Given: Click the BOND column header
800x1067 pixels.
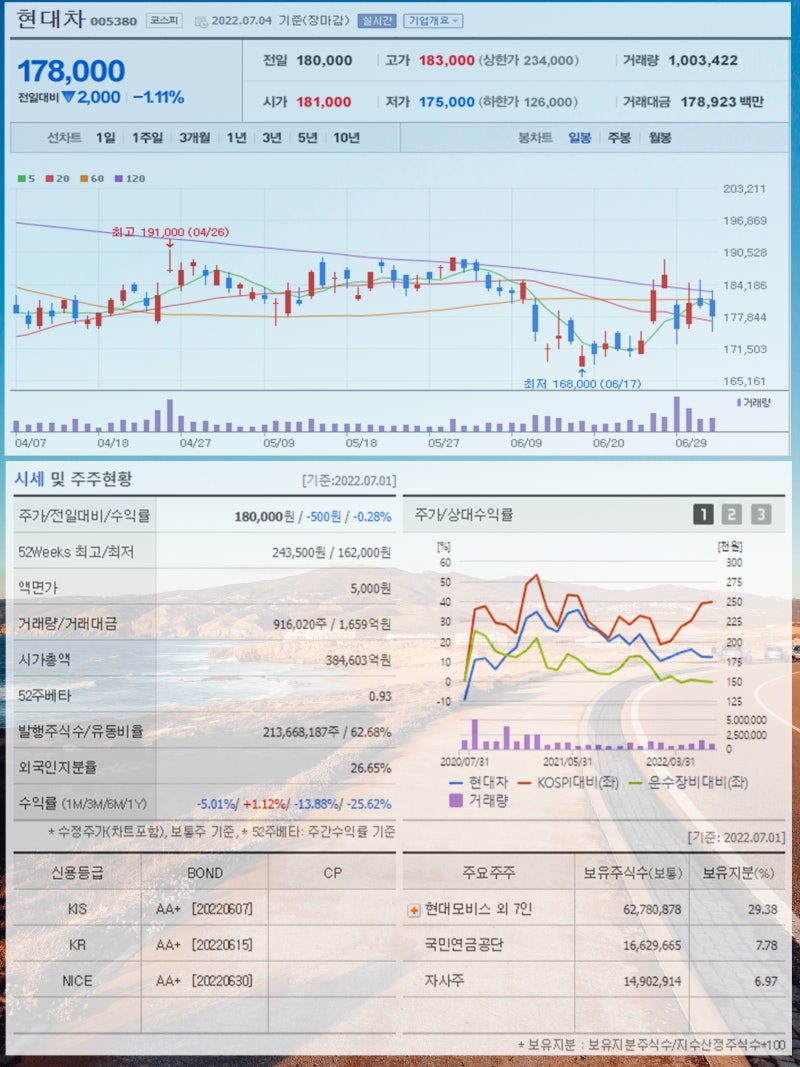Looking at the screenshot, I should click(204, 874).
